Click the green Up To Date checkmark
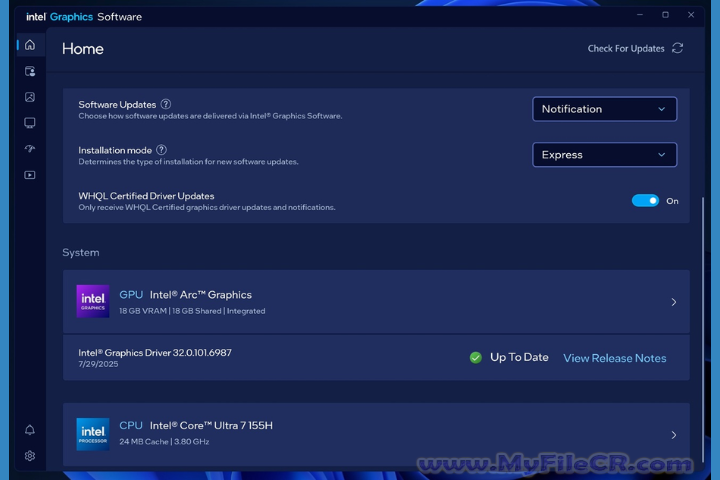Image resolution: width=720 pixels, height=480 pixels. 476,357
